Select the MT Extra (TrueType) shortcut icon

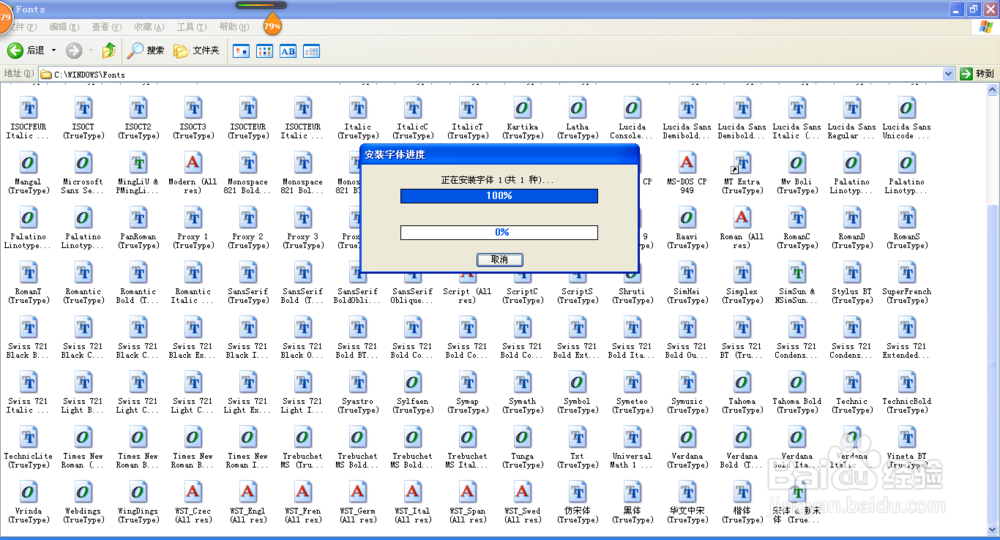coord(741,163)
